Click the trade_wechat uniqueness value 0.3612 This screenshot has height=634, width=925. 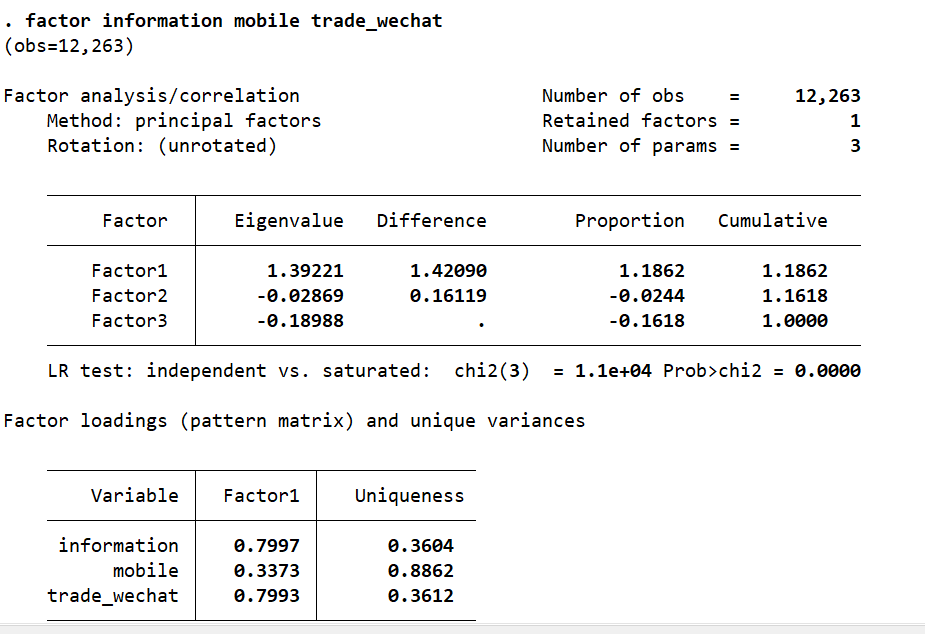(x=420, y=596)
